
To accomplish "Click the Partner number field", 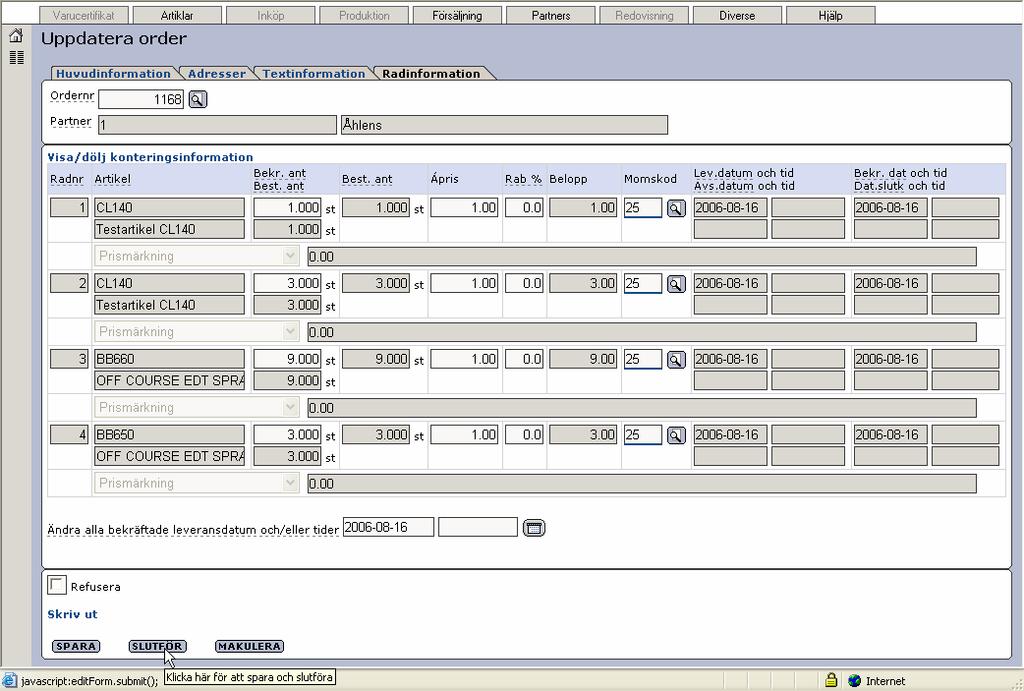I will [x=217, y=125].
